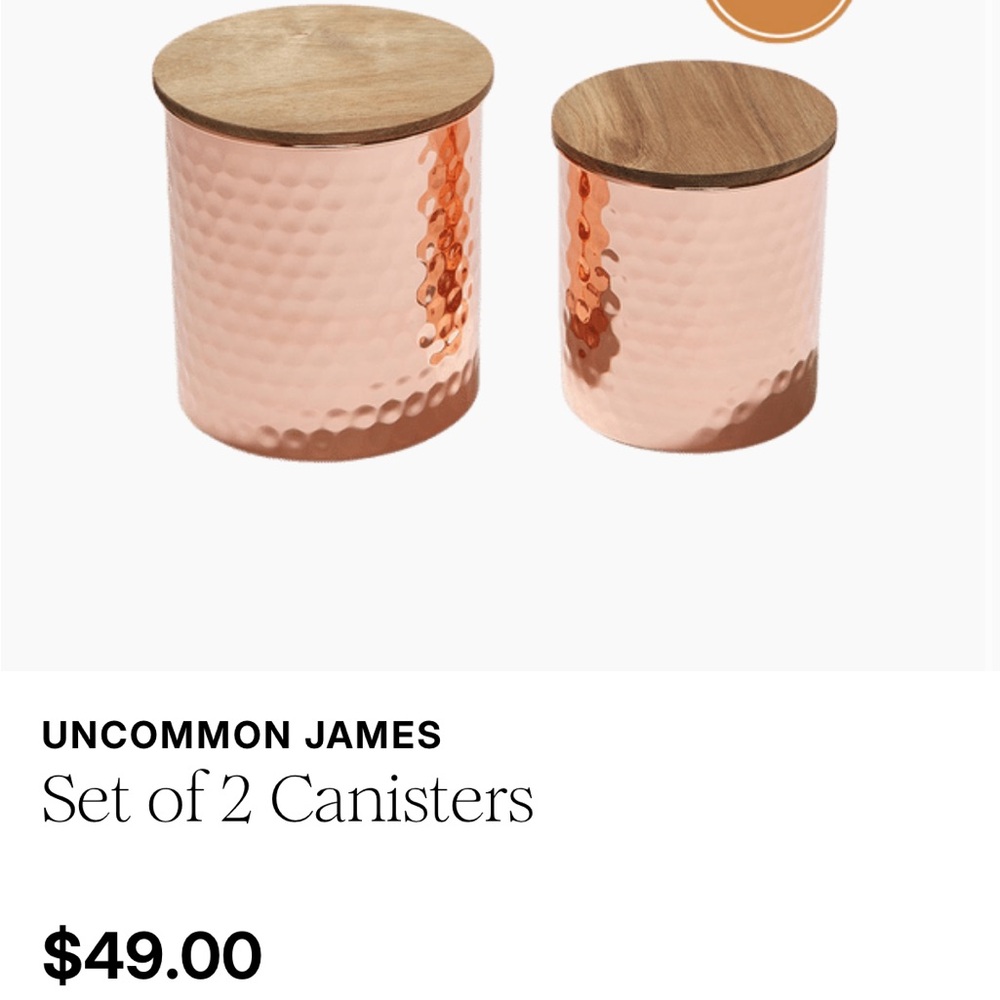Click the word Canisters in product title
Viewport: 1000px width, 1000px height.
click(402, 798)
